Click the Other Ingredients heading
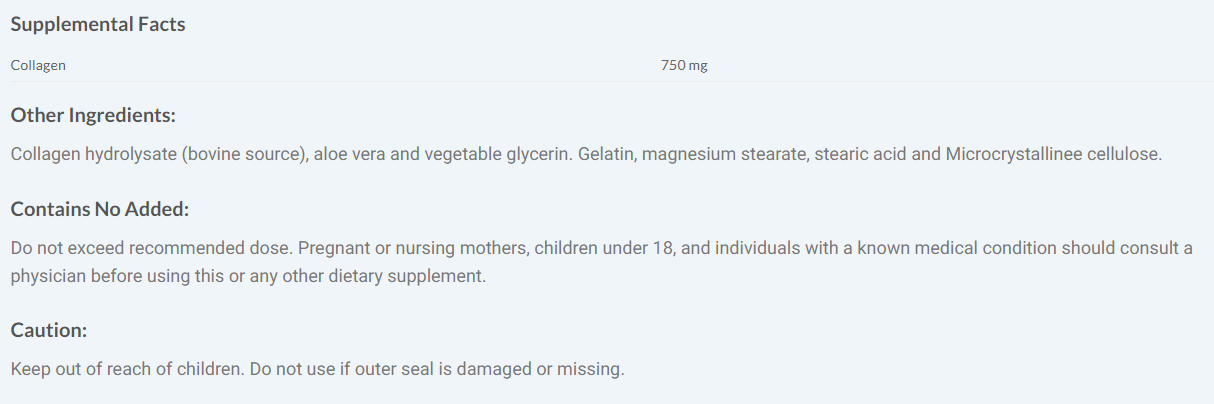The width and height of the screenshot is (1214, 404). [93, 115]
